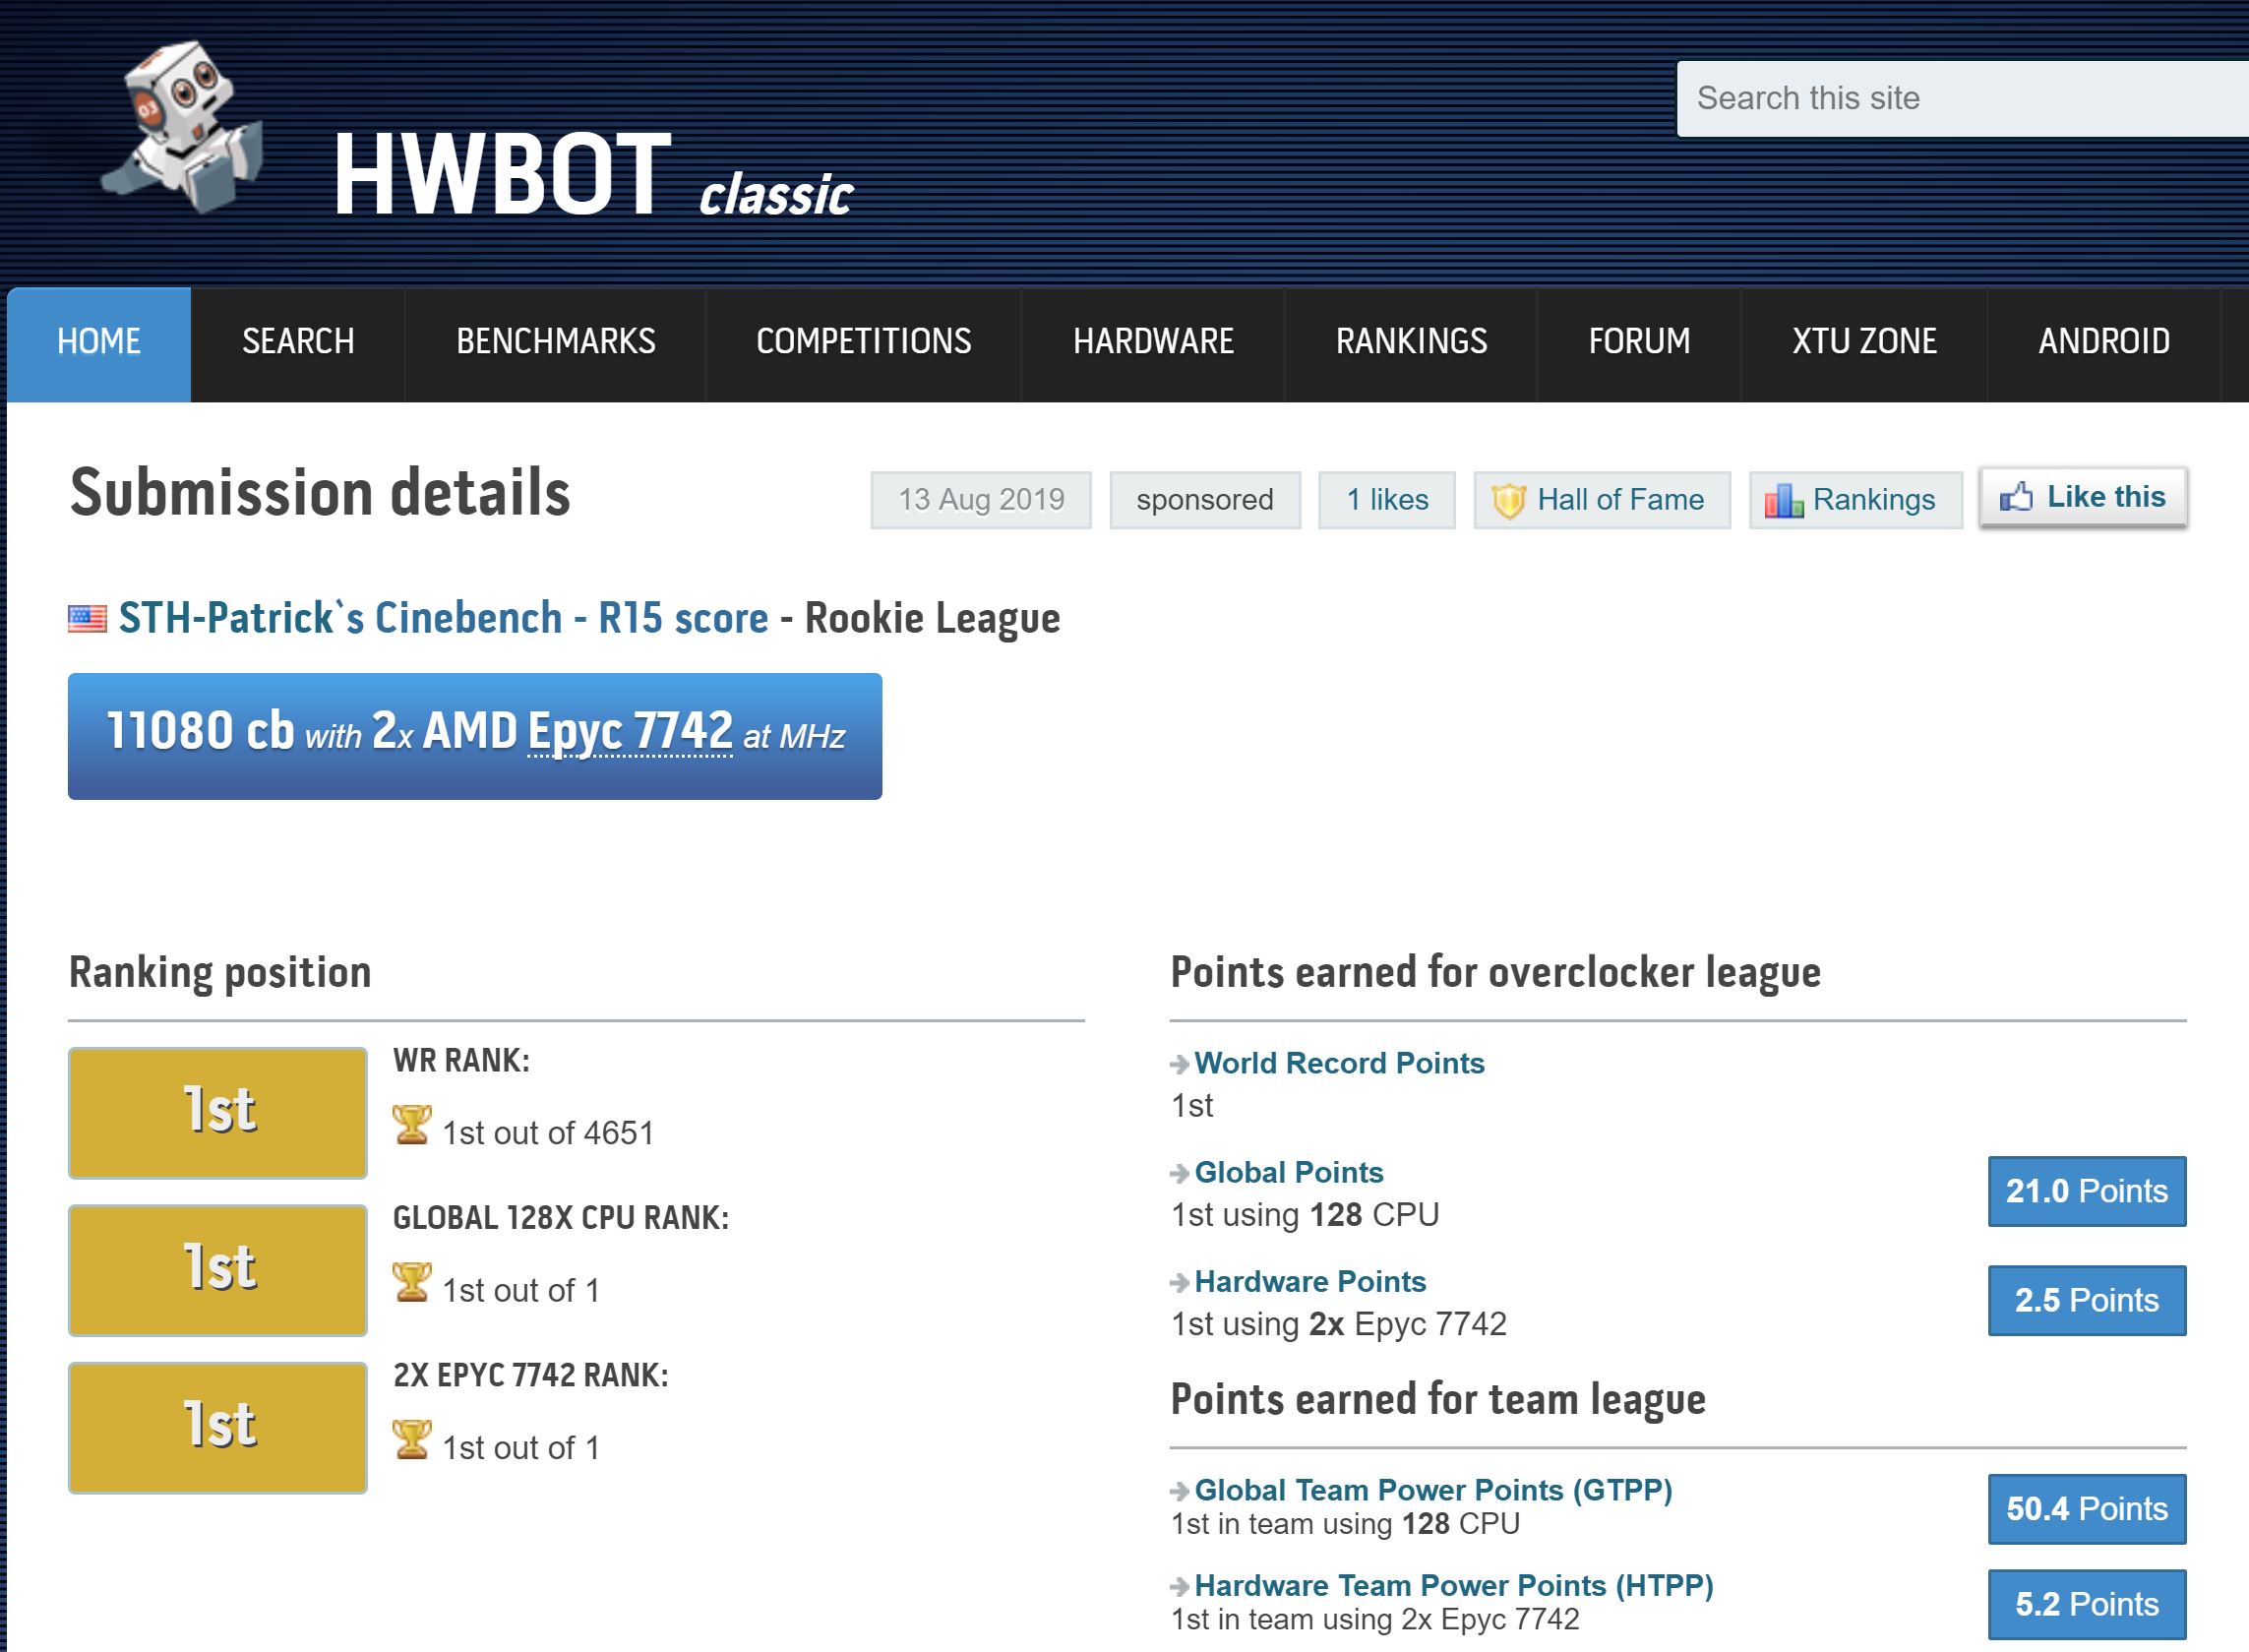Open the Global Points link

click(1288, 1172)
